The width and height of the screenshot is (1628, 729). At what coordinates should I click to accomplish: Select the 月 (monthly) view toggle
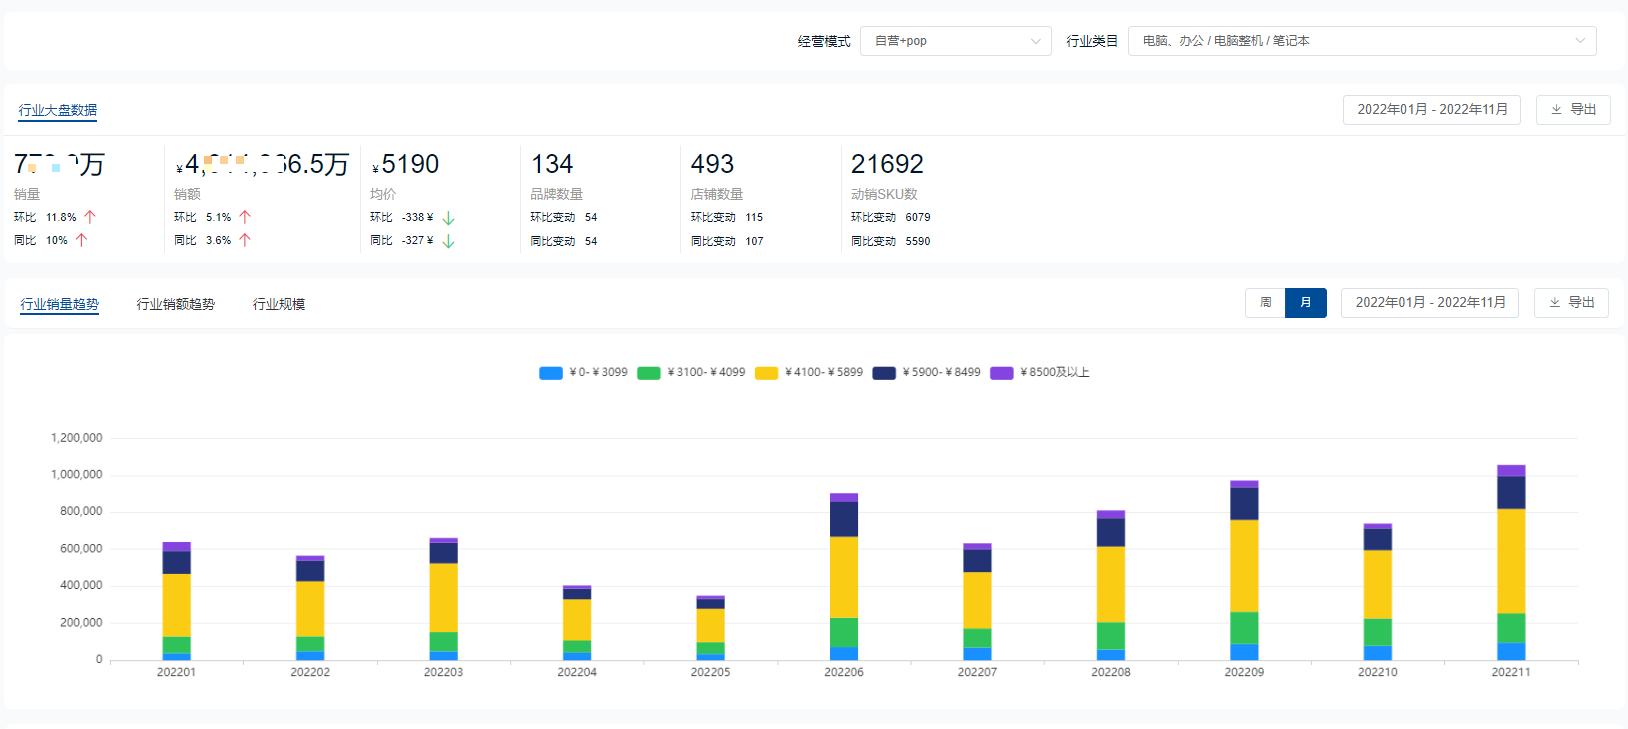(x=1305, y=303)
